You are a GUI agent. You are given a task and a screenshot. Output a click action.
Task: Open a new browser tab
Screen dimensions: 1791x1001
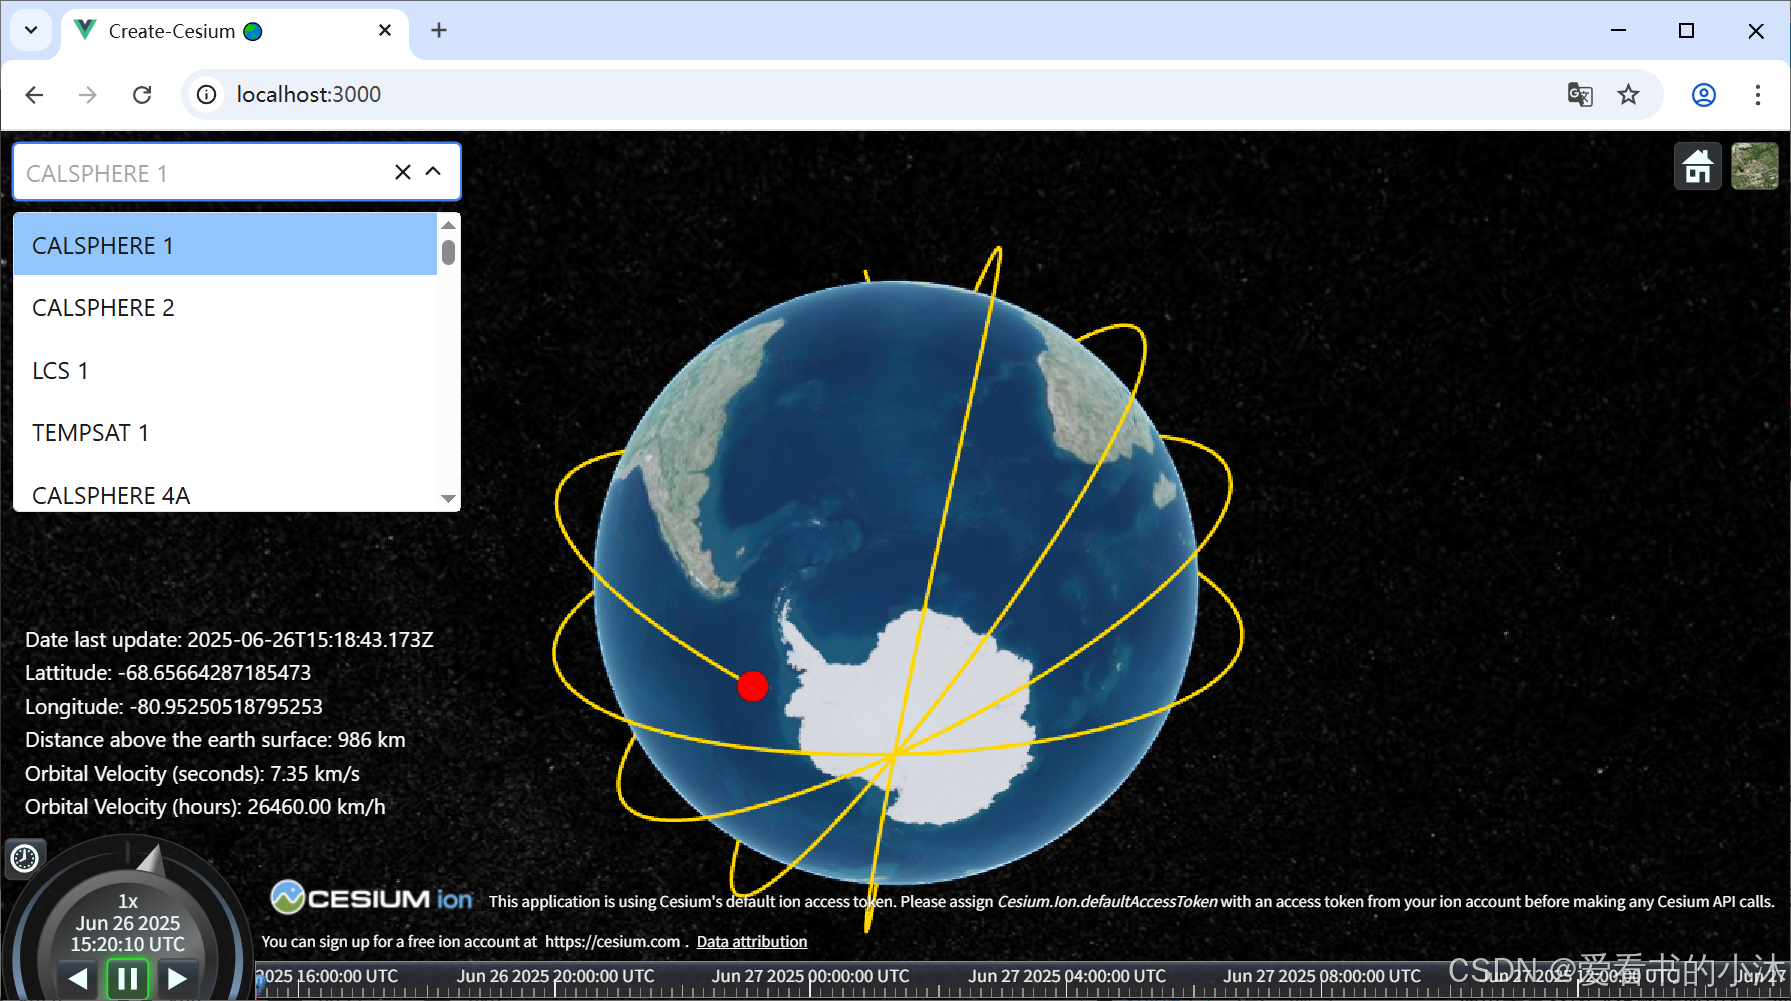pos(438,30)
